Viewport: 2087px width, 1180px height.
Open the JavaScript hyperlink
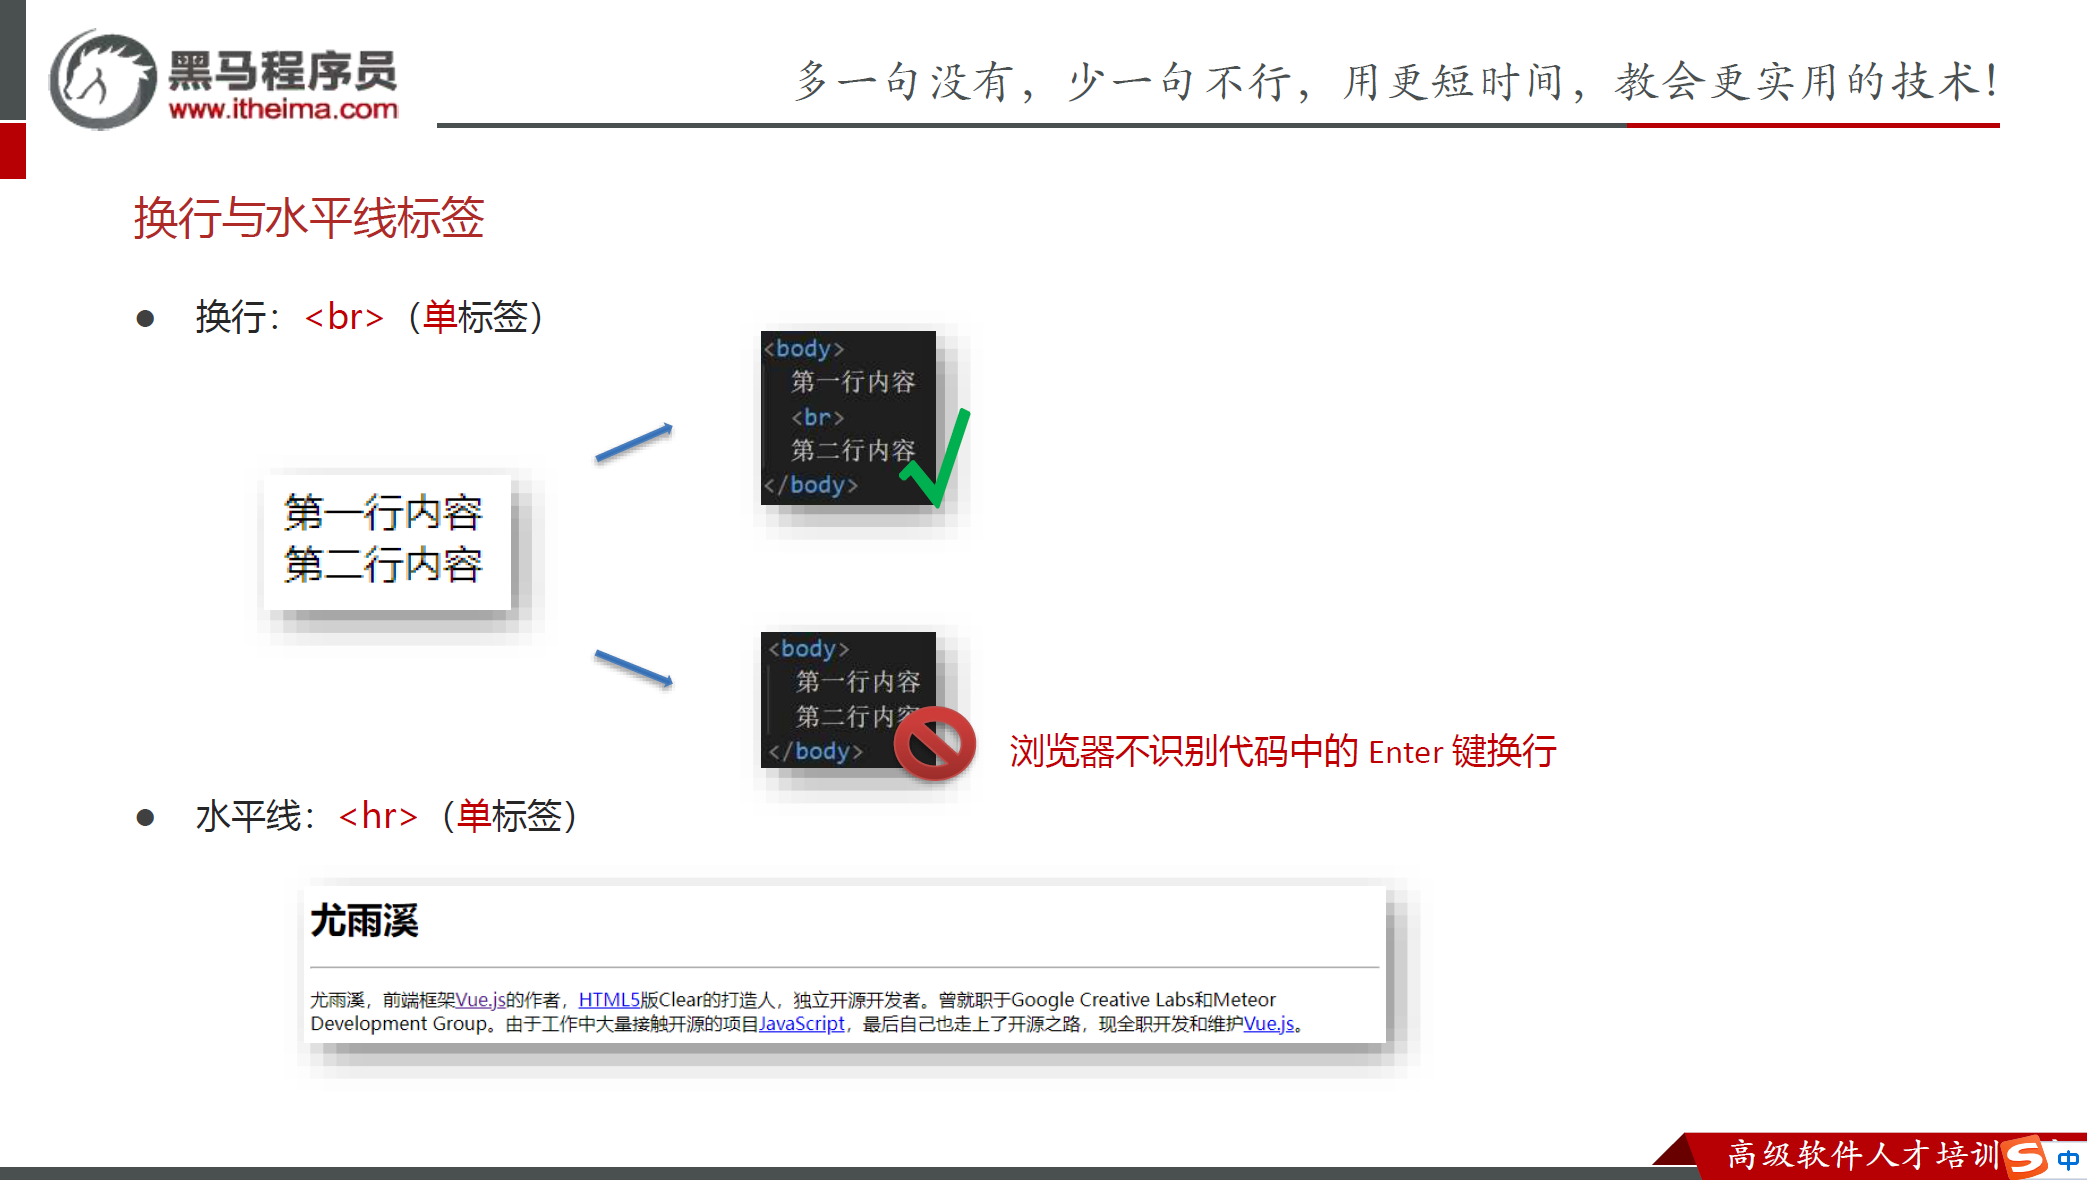801,1024
